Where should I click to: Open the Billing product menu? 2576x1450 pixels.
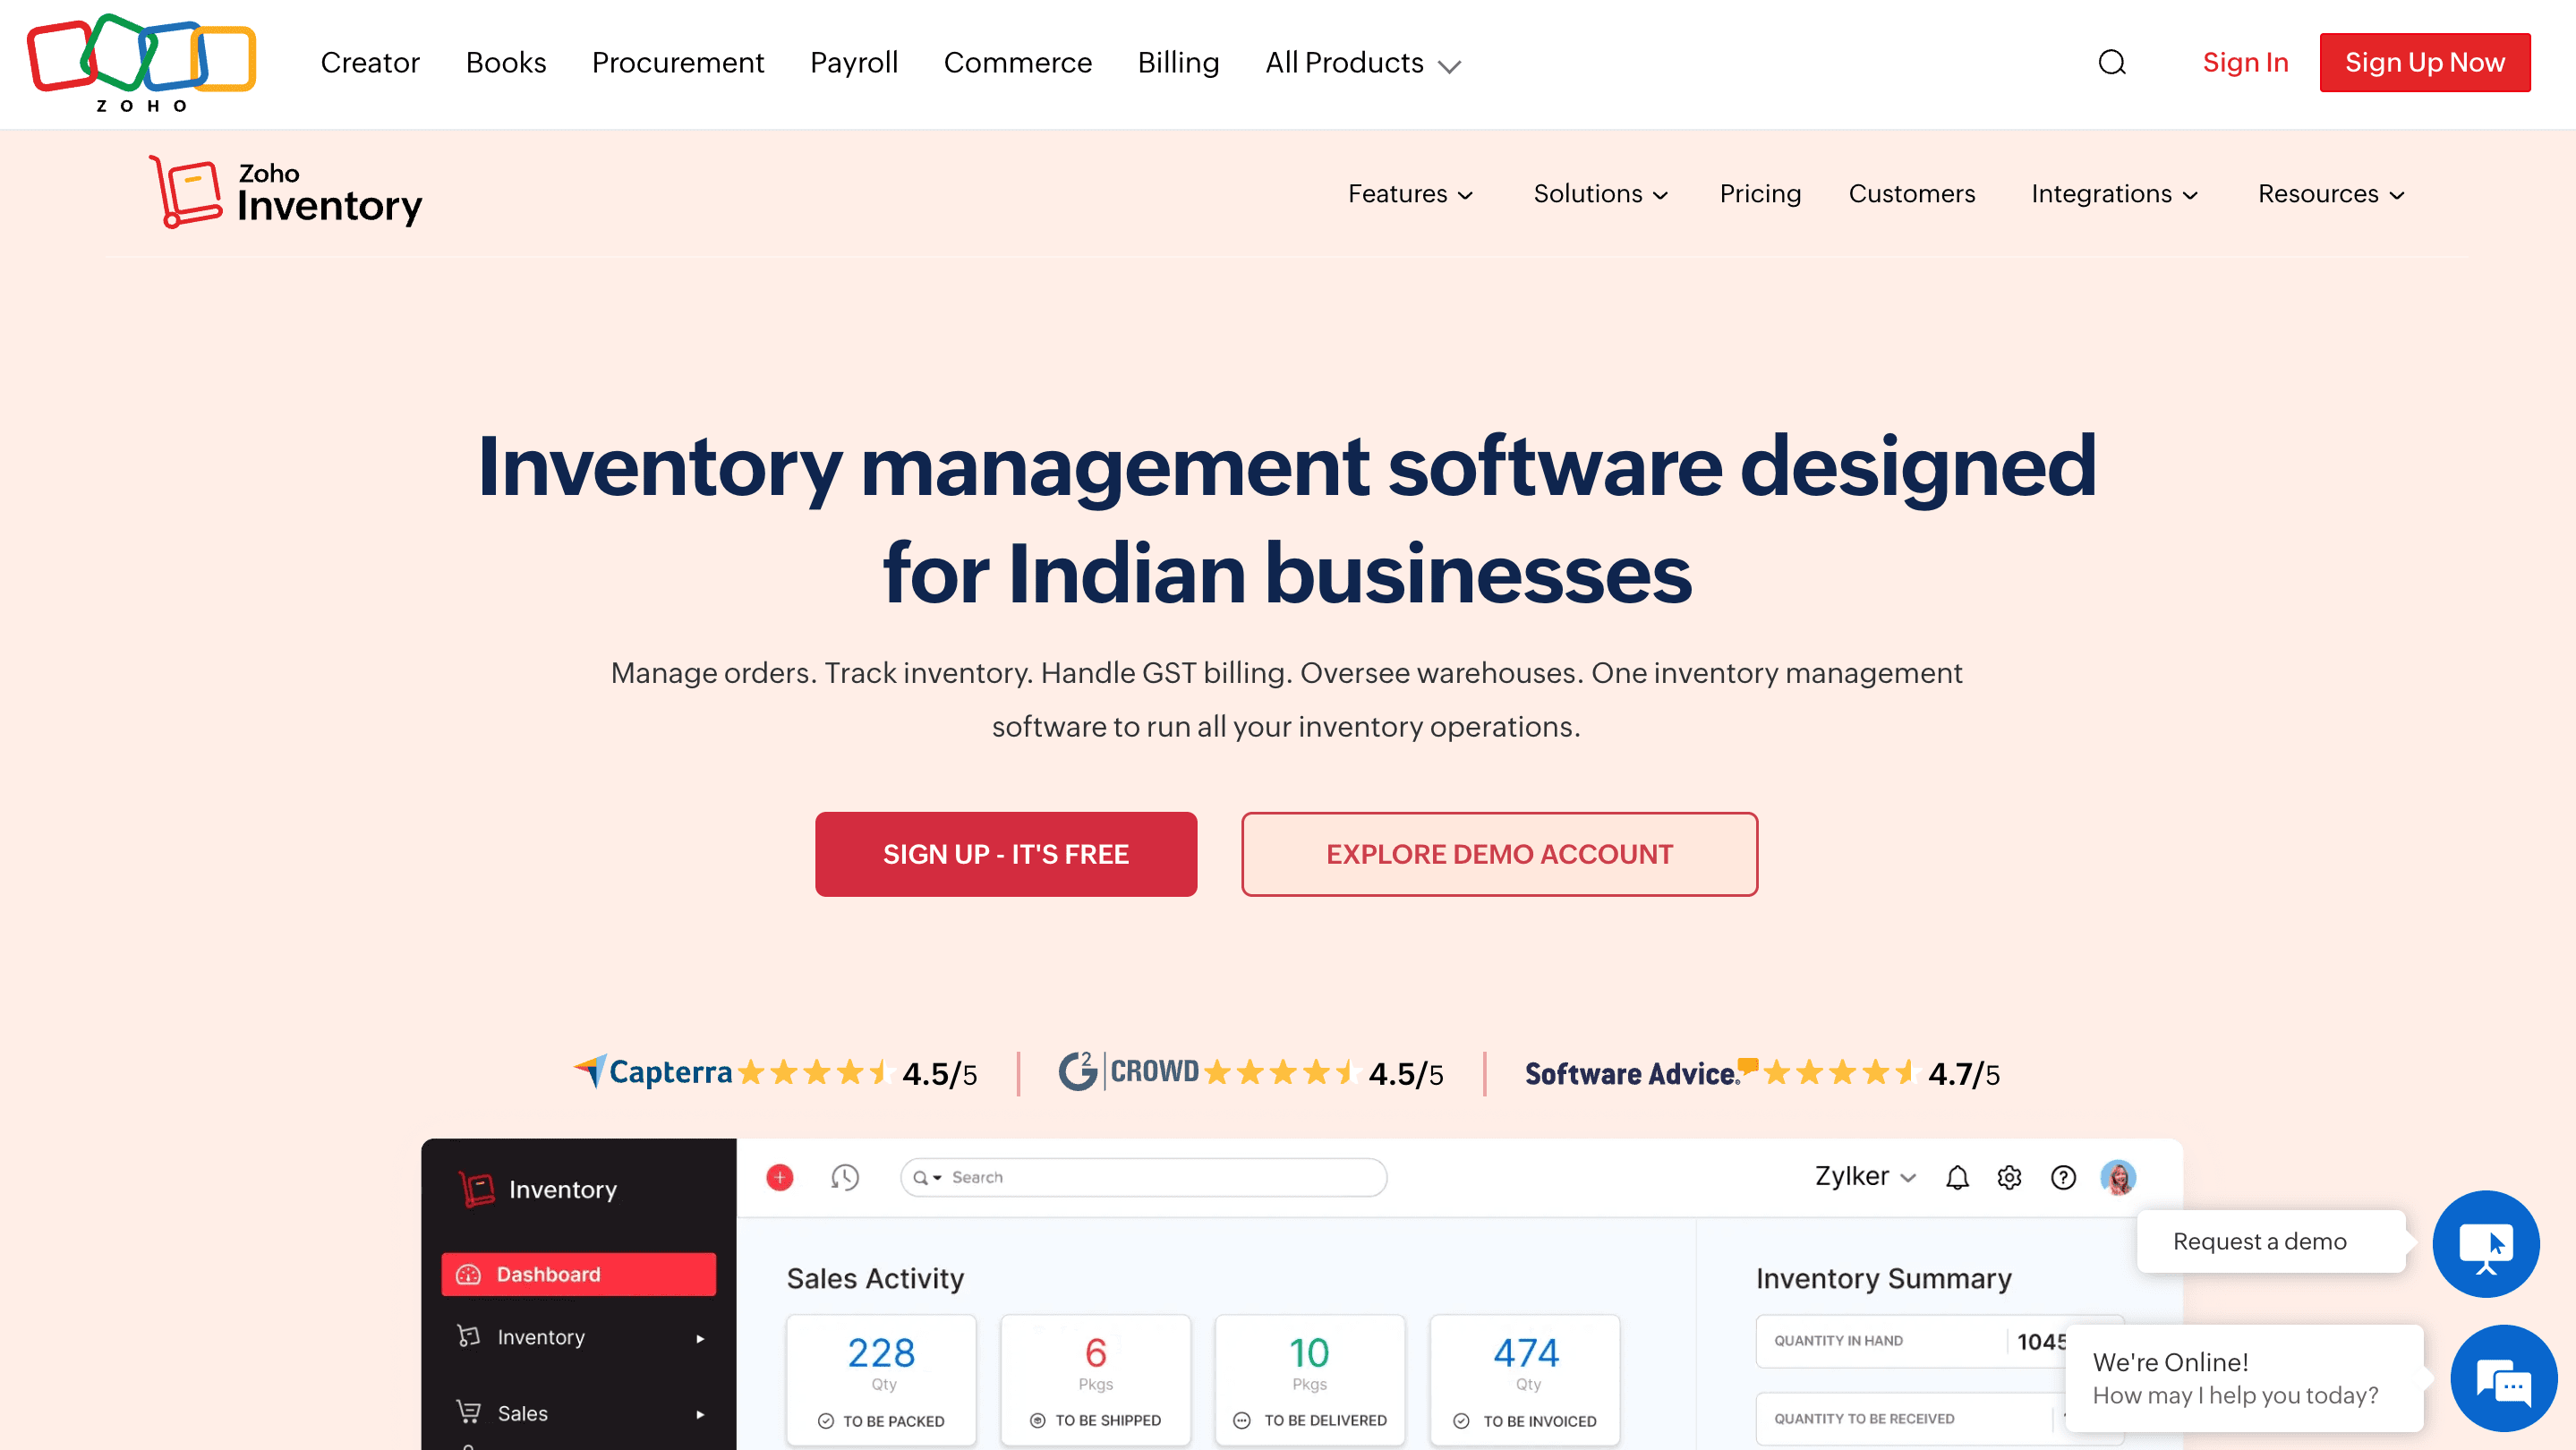coord(1178,62)
